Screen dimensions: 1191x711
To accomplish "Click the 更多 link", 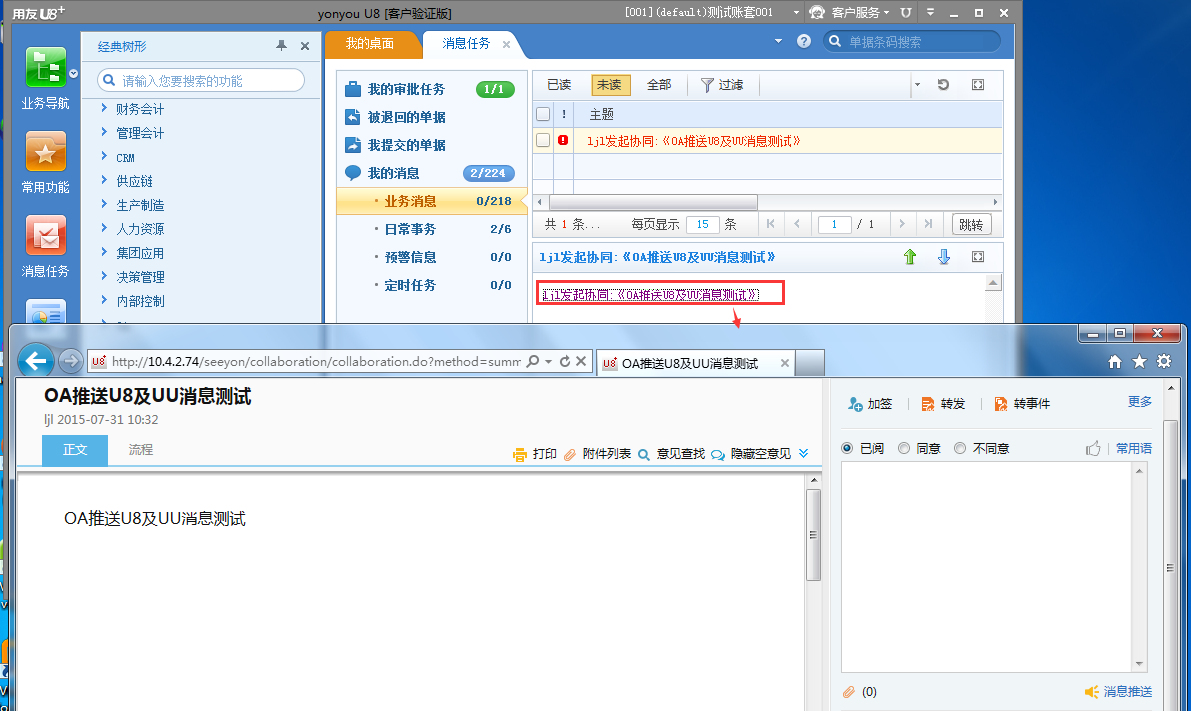I will point(1139,402).
